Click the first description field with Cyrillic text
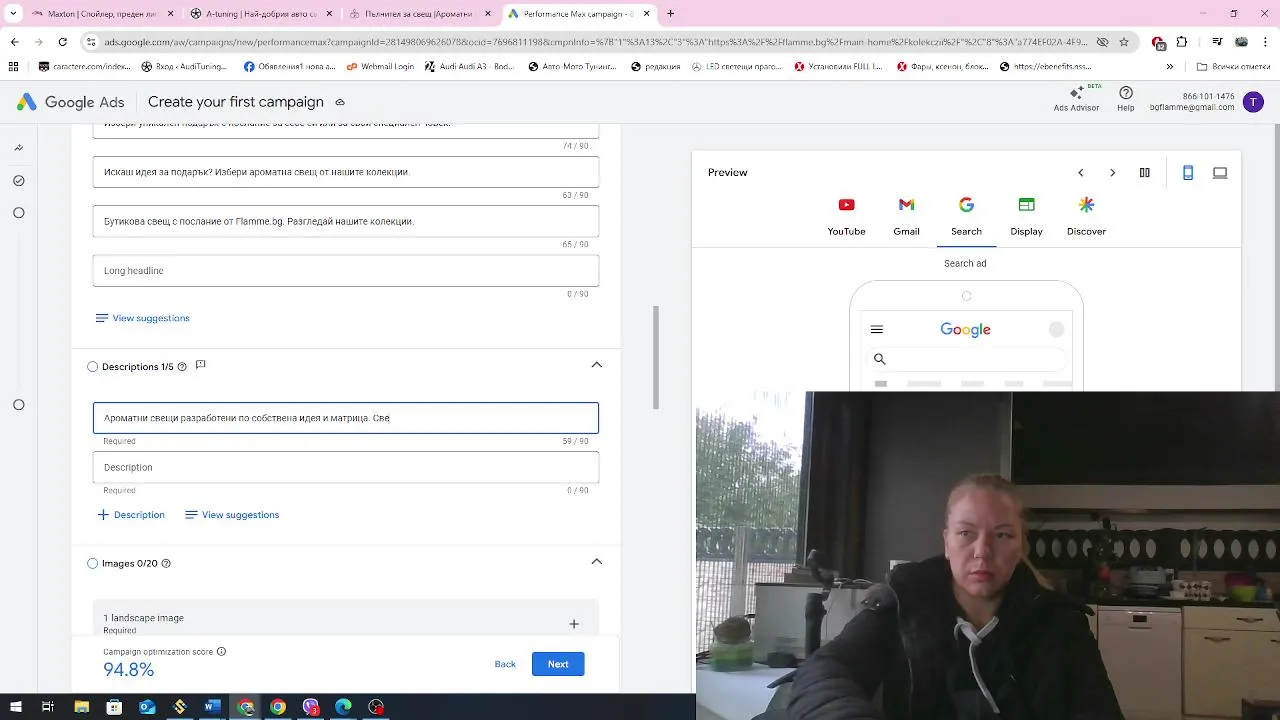This screenshot has width=1280, height=720. point(346,418)
